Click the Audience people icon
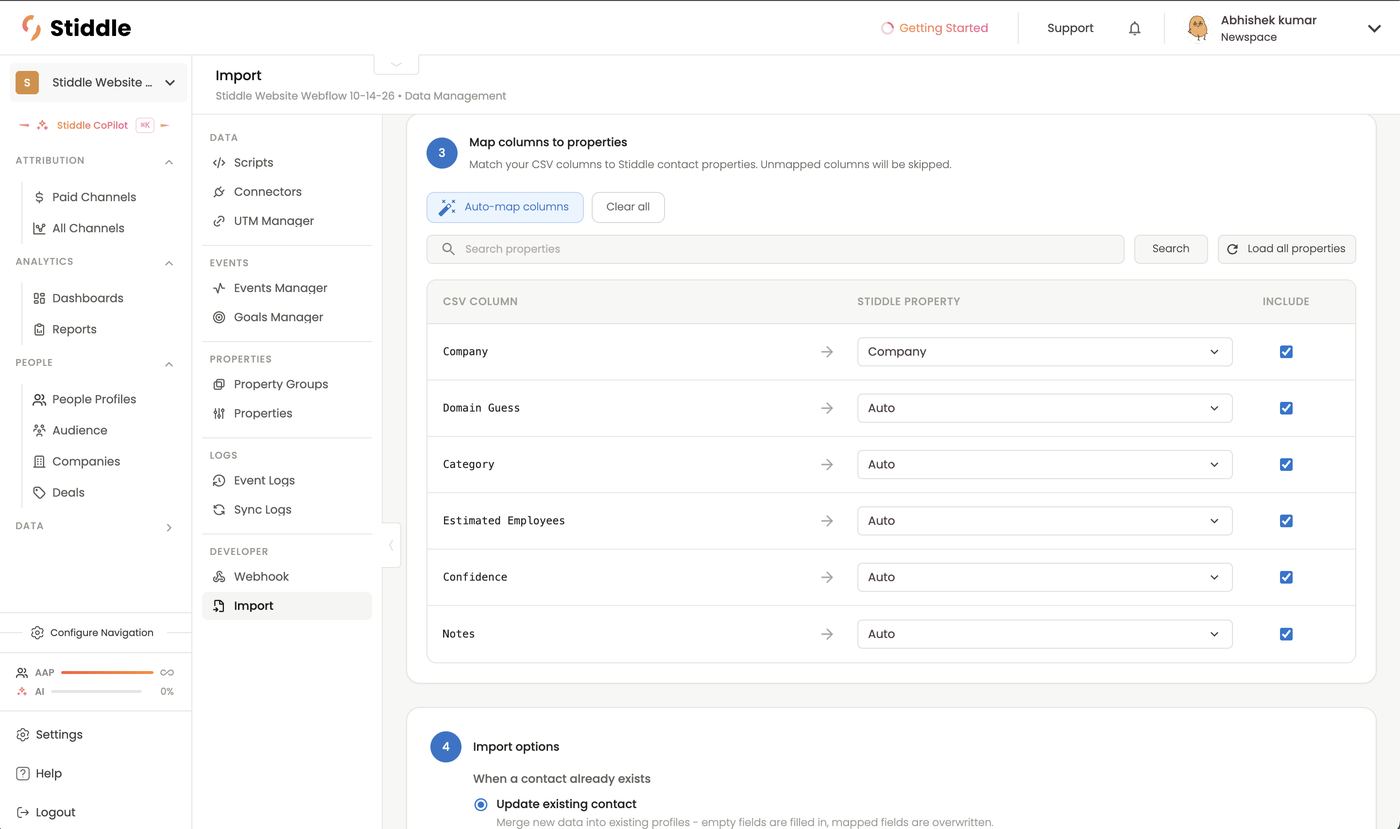The image size is (1400, 829). (39, 430)
